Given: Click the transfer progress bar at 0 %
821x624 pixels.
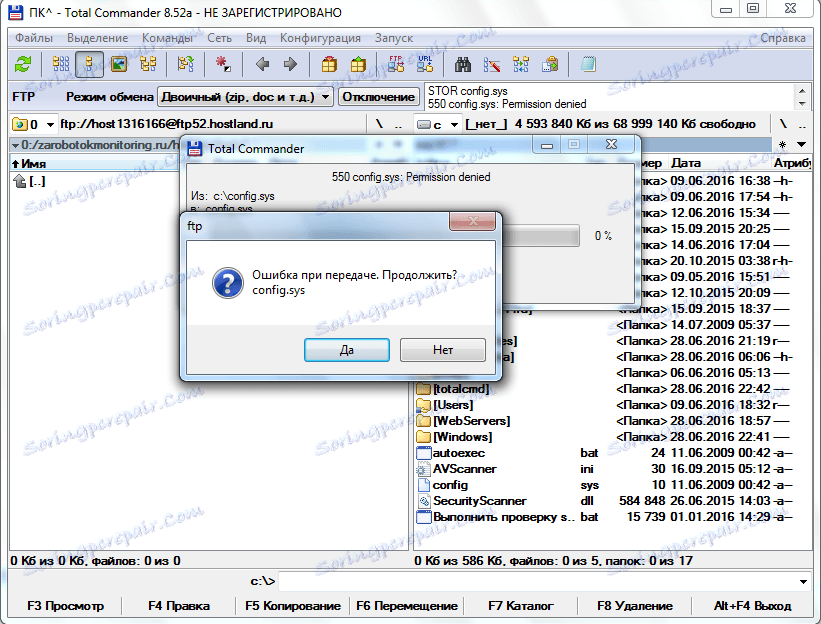Looking at the screenshot, I should click(x=539, y=236).
